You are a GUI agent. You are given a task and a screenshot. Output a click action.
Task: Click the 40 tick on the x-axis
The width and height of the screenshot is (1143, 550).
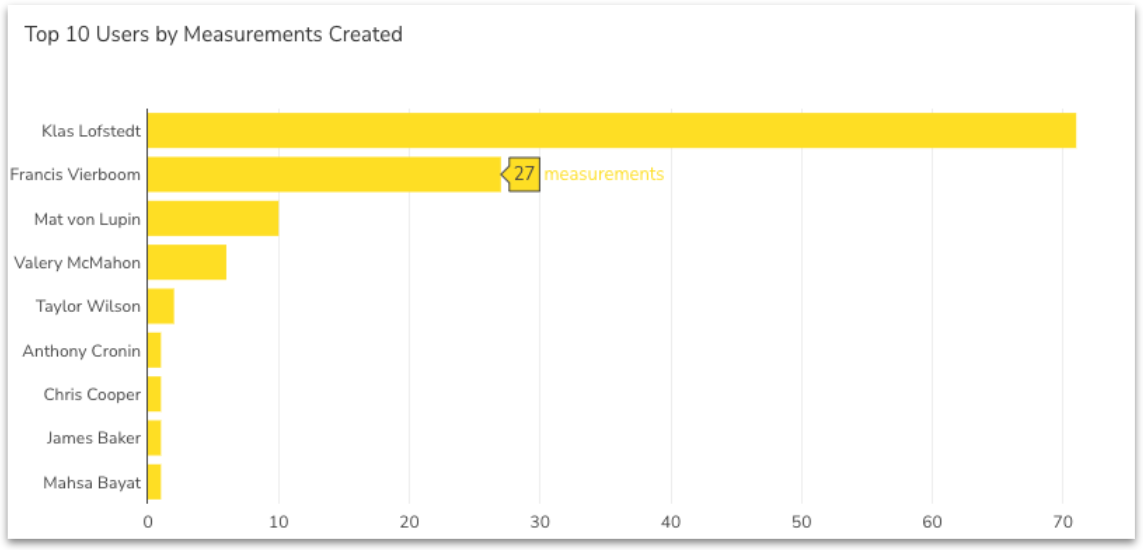[x=671, y=522]
